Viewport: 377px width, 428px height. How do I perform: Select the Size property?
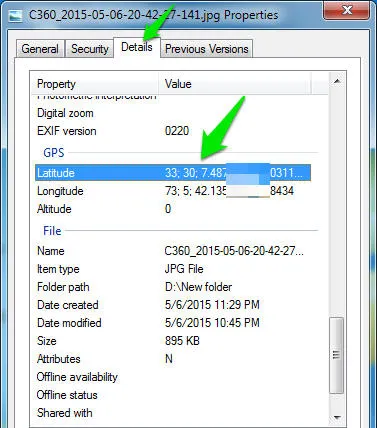47,341
